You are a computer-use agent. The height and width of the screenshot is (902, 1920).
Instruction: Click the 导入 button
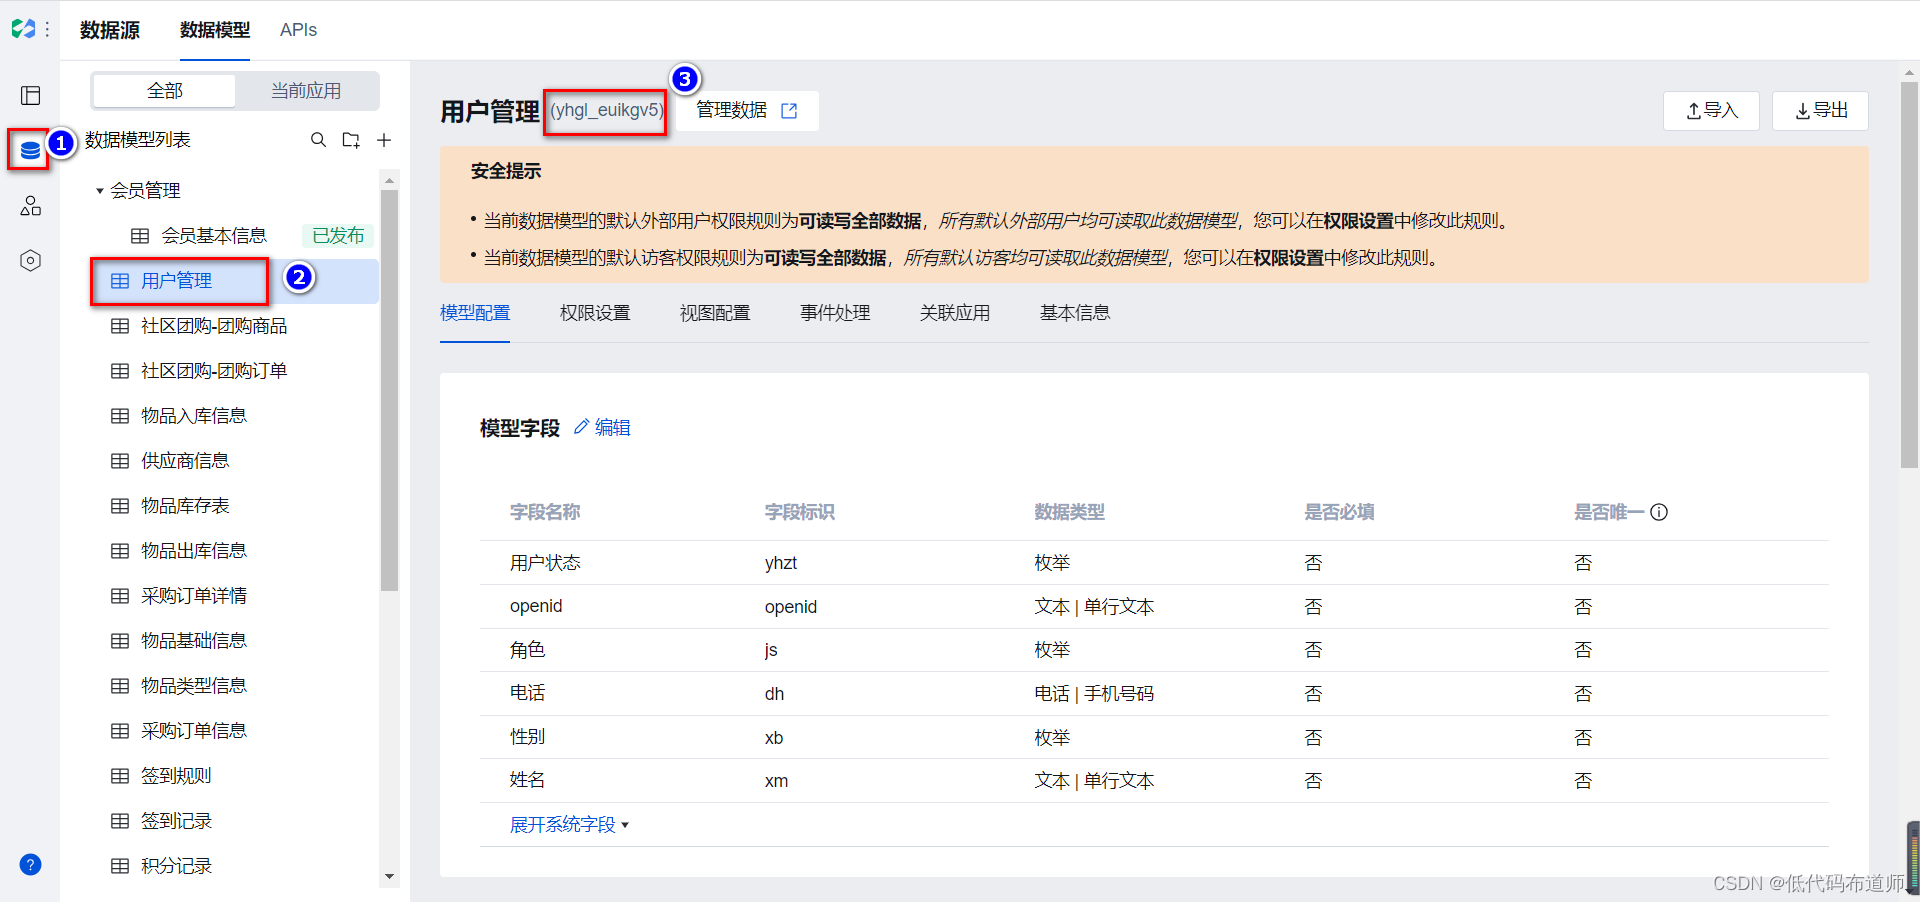pos(1712,111)
